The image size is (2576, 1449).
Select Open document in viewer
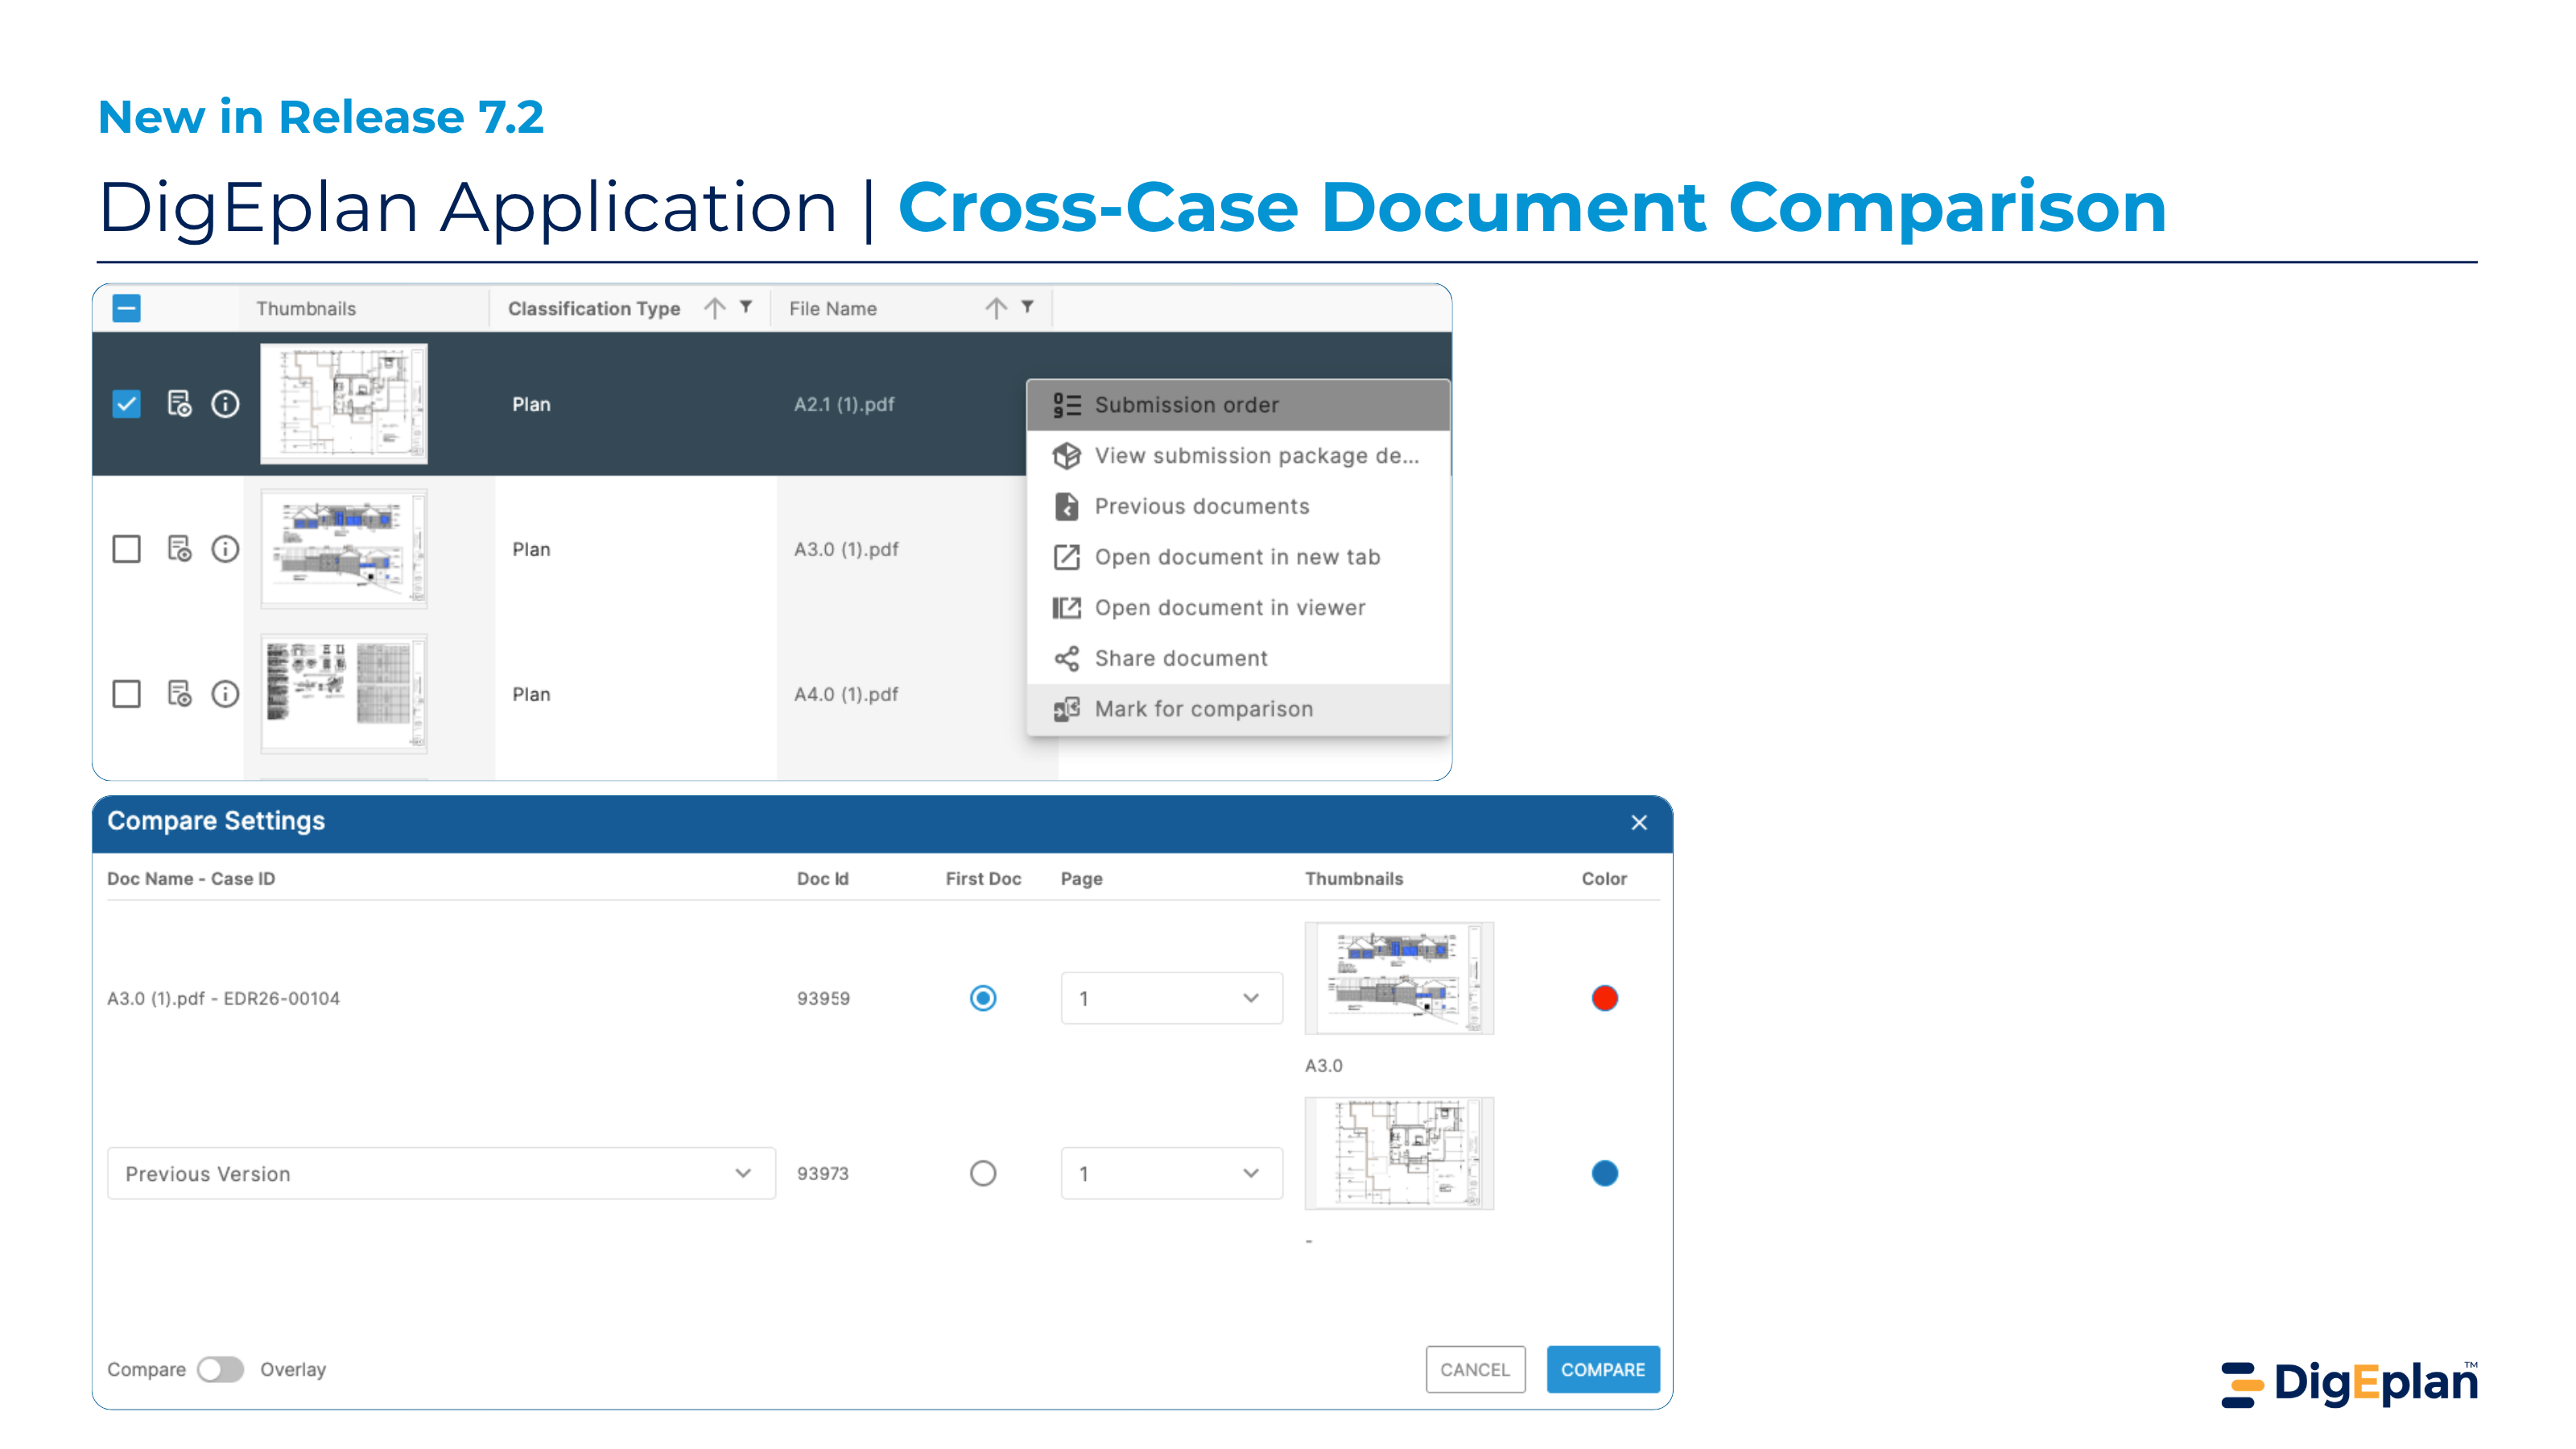point(1238,608)
